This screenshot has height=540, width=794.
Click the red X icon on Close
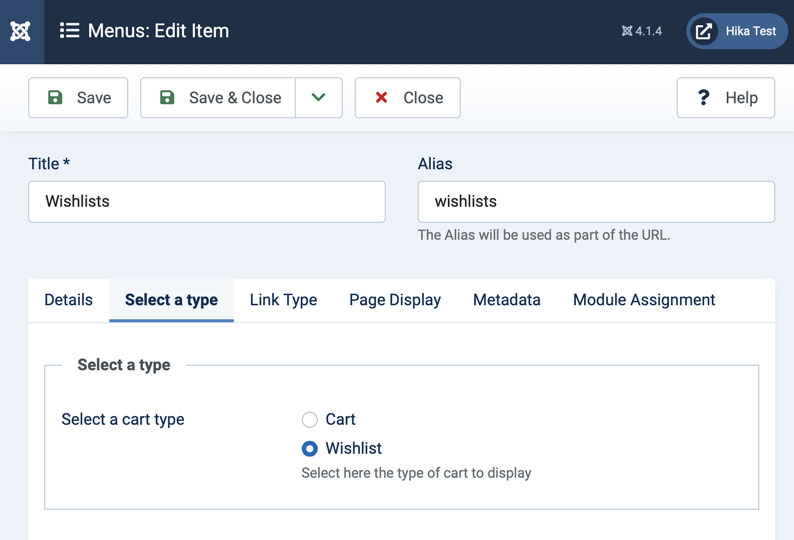(x=381, y=98)
